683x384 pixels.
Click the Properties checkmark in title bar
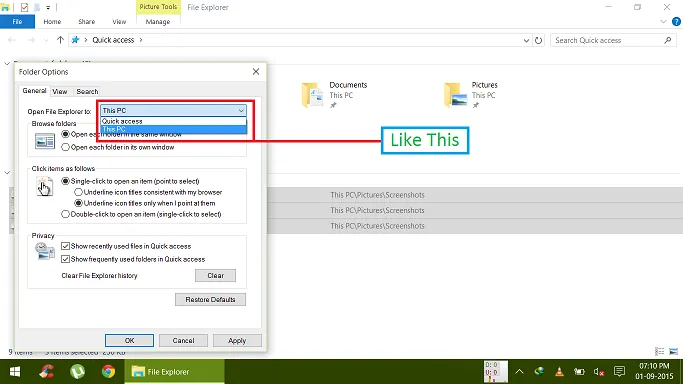tap(24, 7)
